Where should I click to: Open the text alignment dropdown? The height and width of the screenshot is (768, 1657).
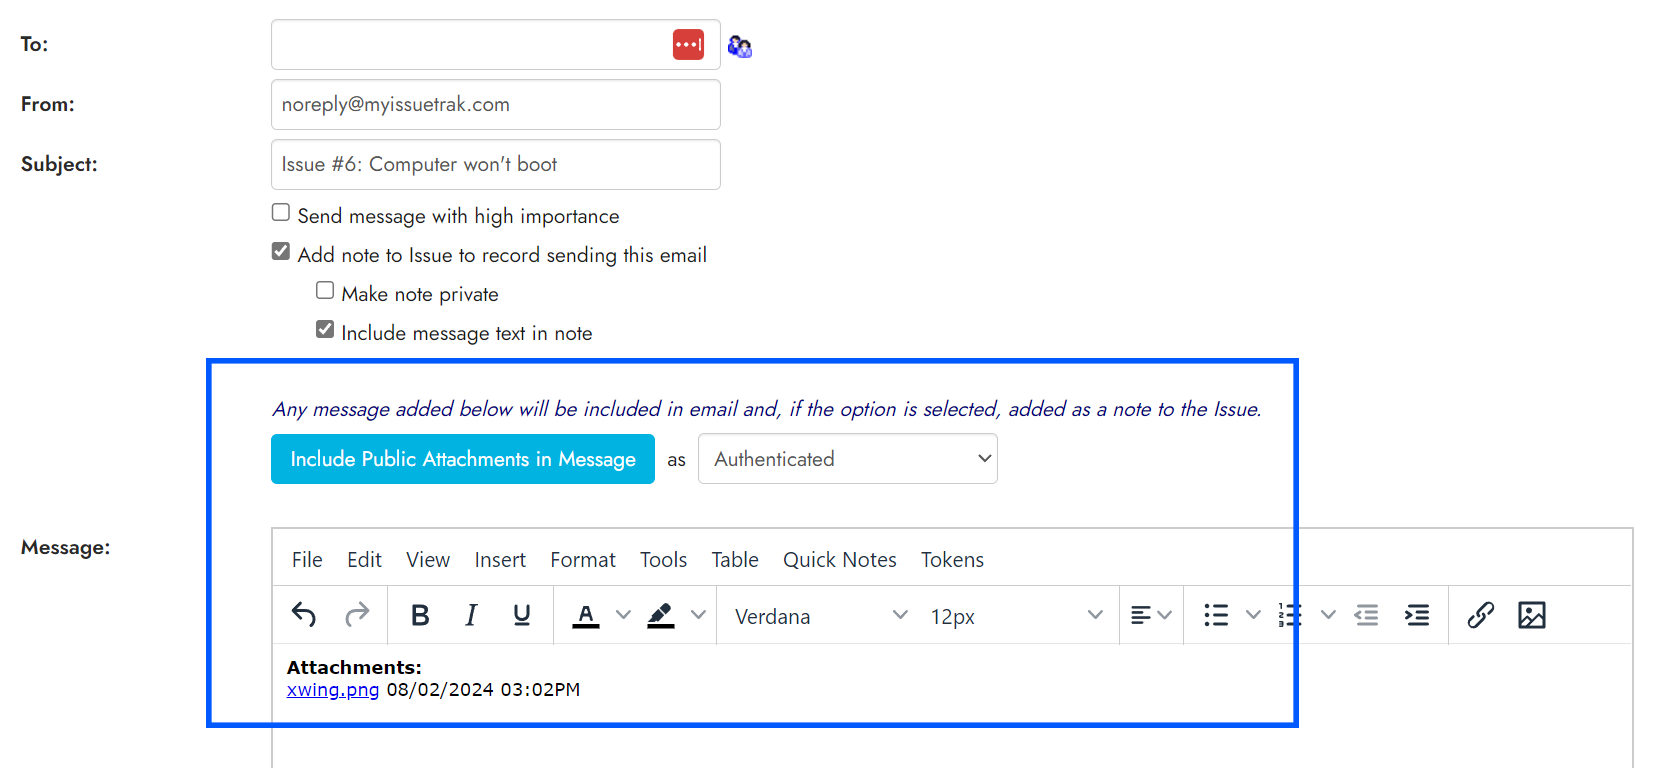1151,615
